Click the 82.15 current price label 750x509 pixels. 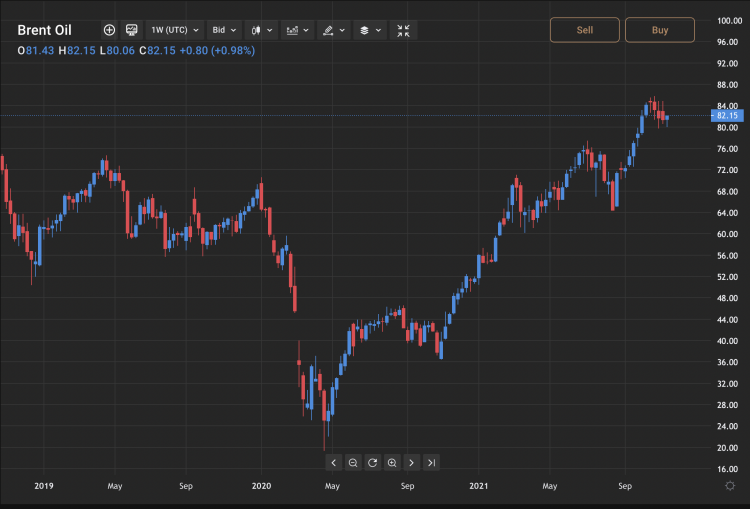[727, 115]
